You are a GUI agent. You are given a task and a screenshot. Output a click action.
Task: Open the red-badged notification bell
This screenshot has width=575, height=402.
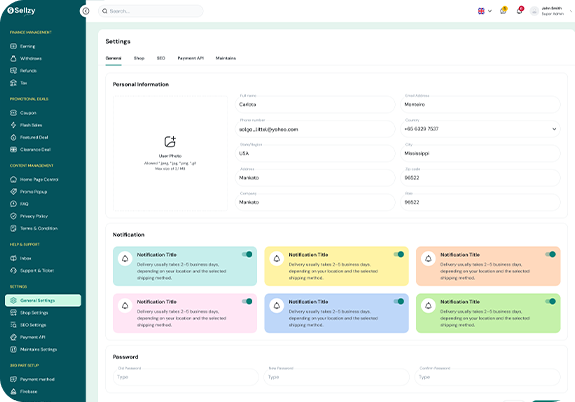520,11
